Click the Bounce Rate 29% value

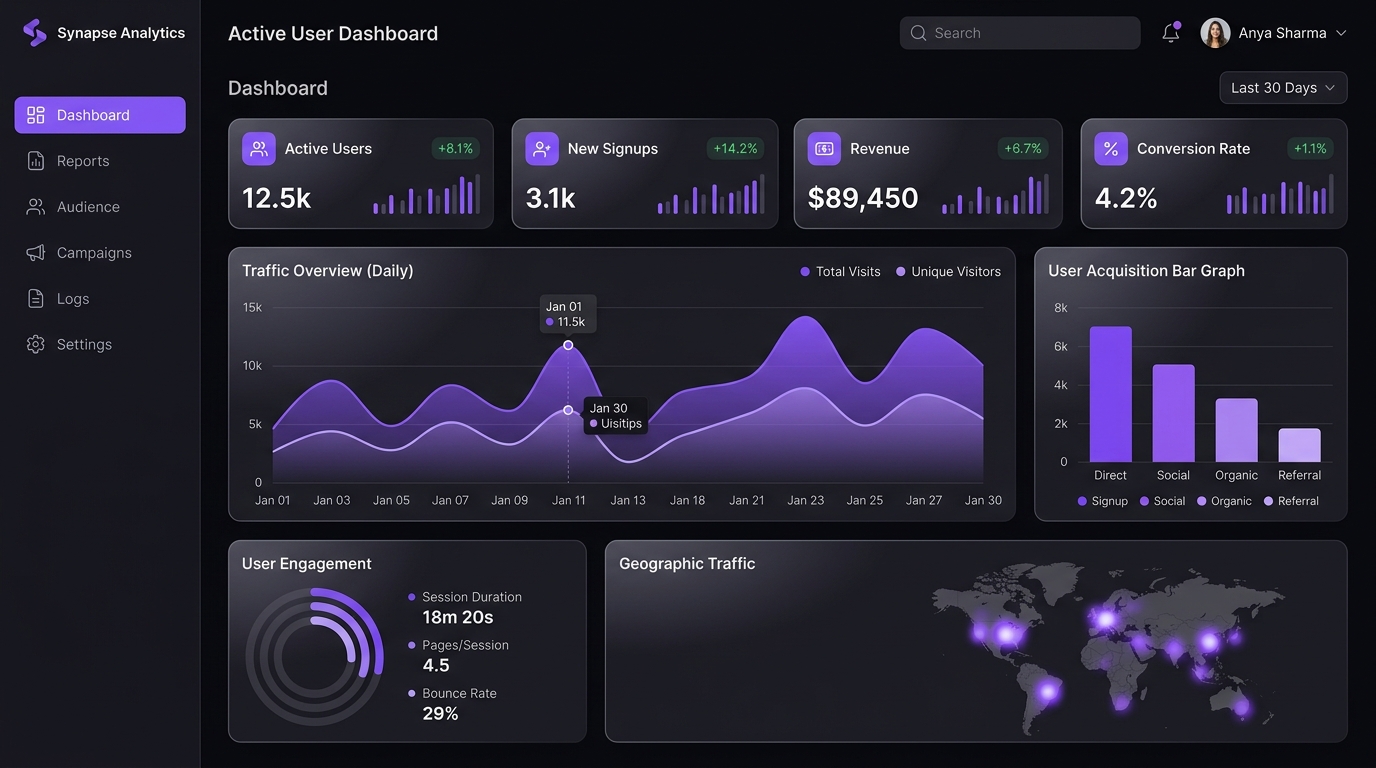coord(440,713)
